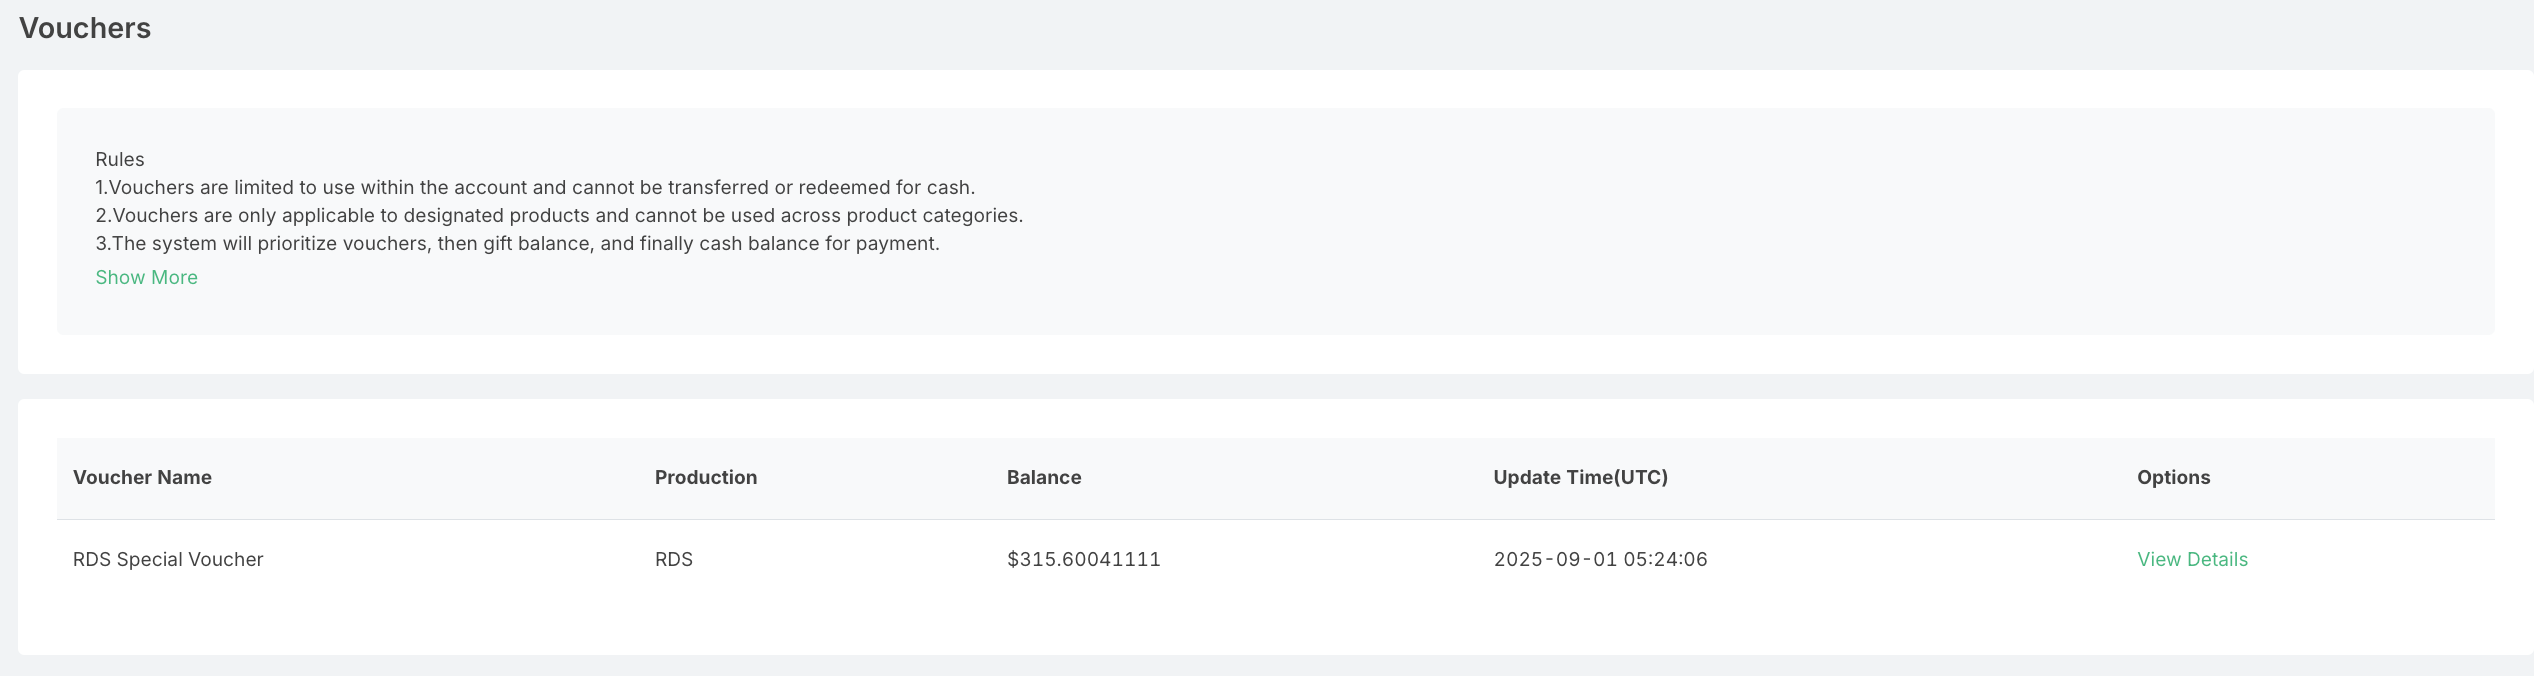Expand rules with Show More link
Screen dimensions: 2534x676
tap(146, 277)
